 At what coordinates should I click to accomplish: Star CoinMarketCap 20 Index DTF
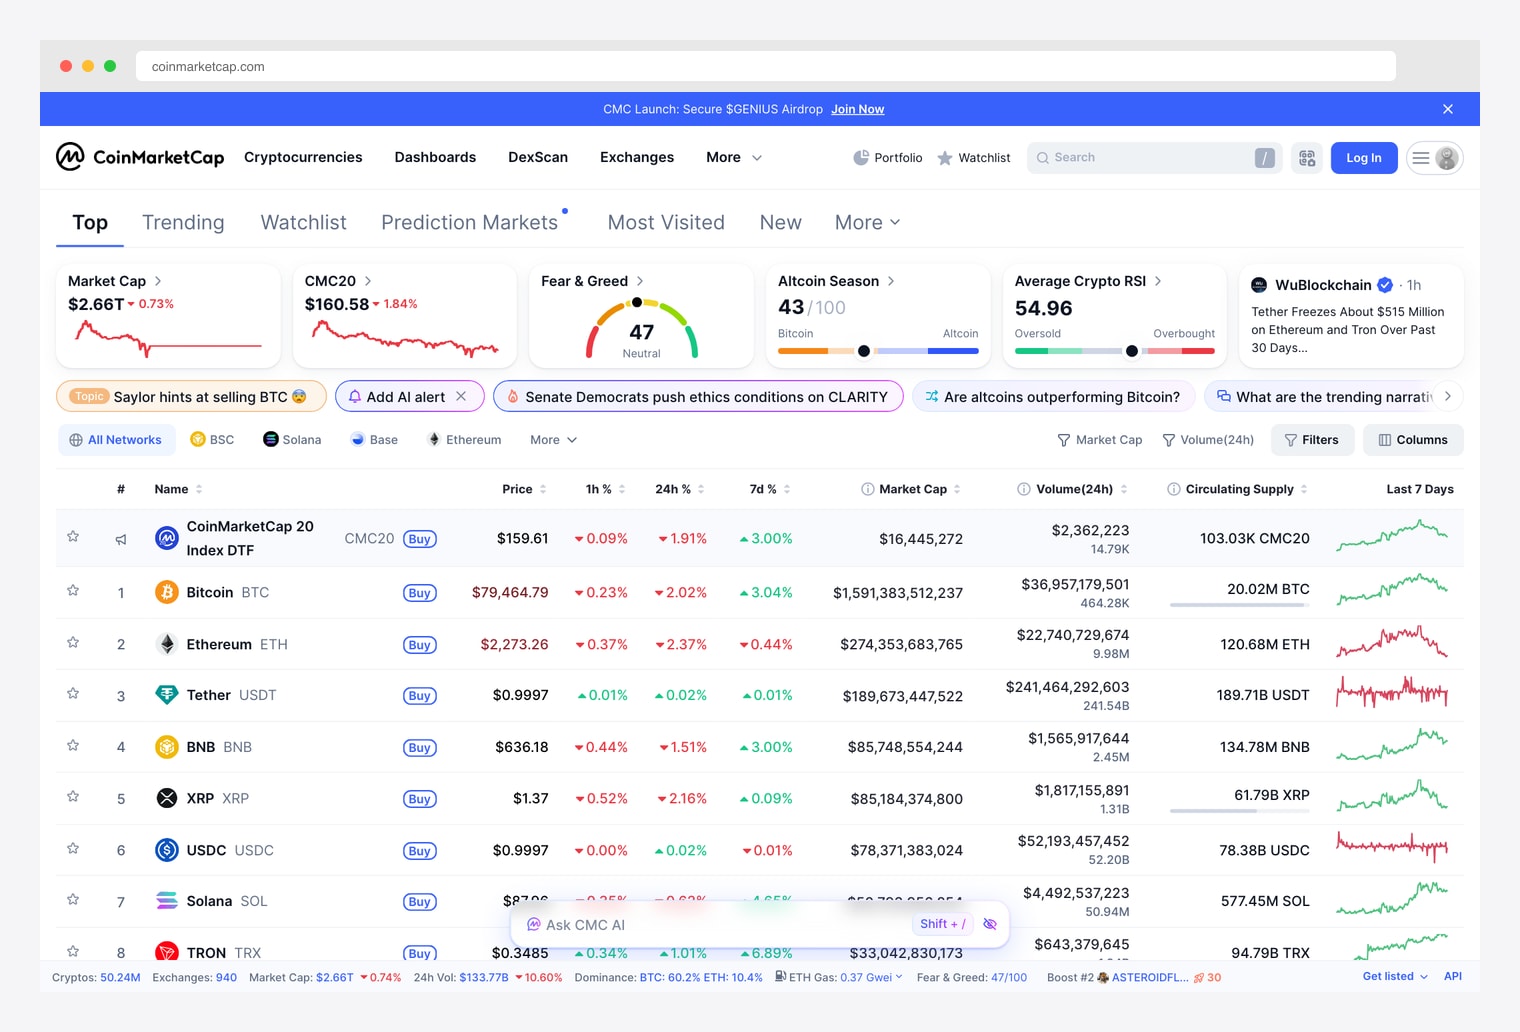pos(73,537)
